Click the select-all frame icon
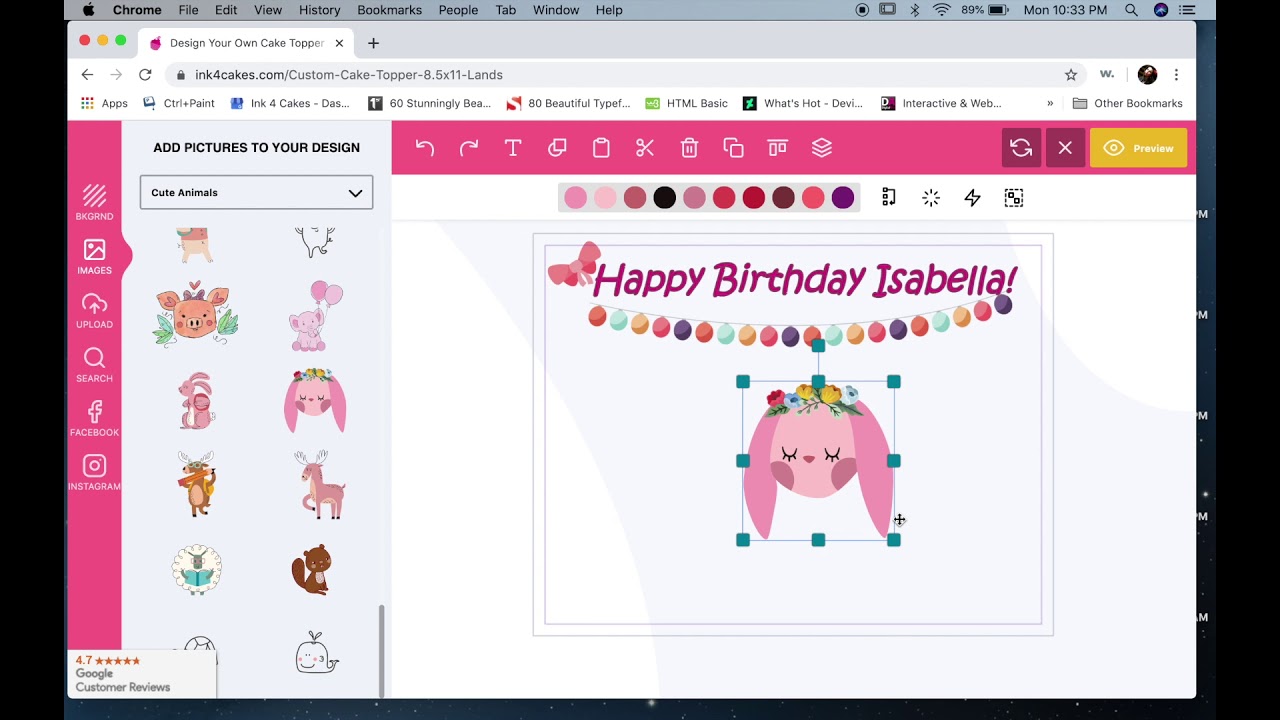1280x720 pixels. [x=1014, y=198]
